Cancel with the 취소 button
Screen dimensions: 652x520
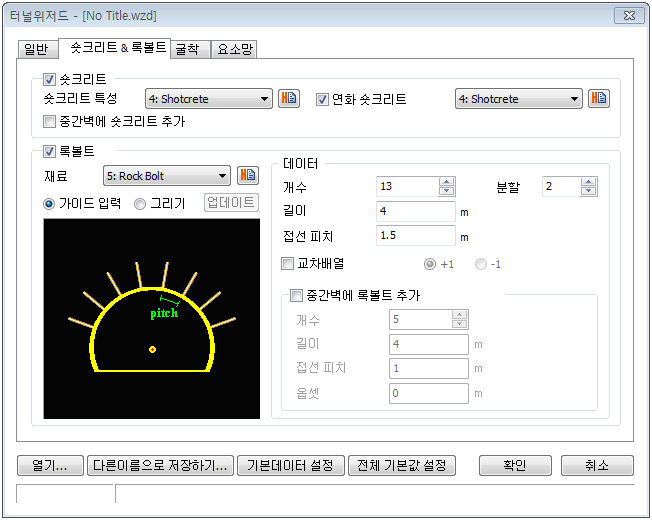click(597, 465)
